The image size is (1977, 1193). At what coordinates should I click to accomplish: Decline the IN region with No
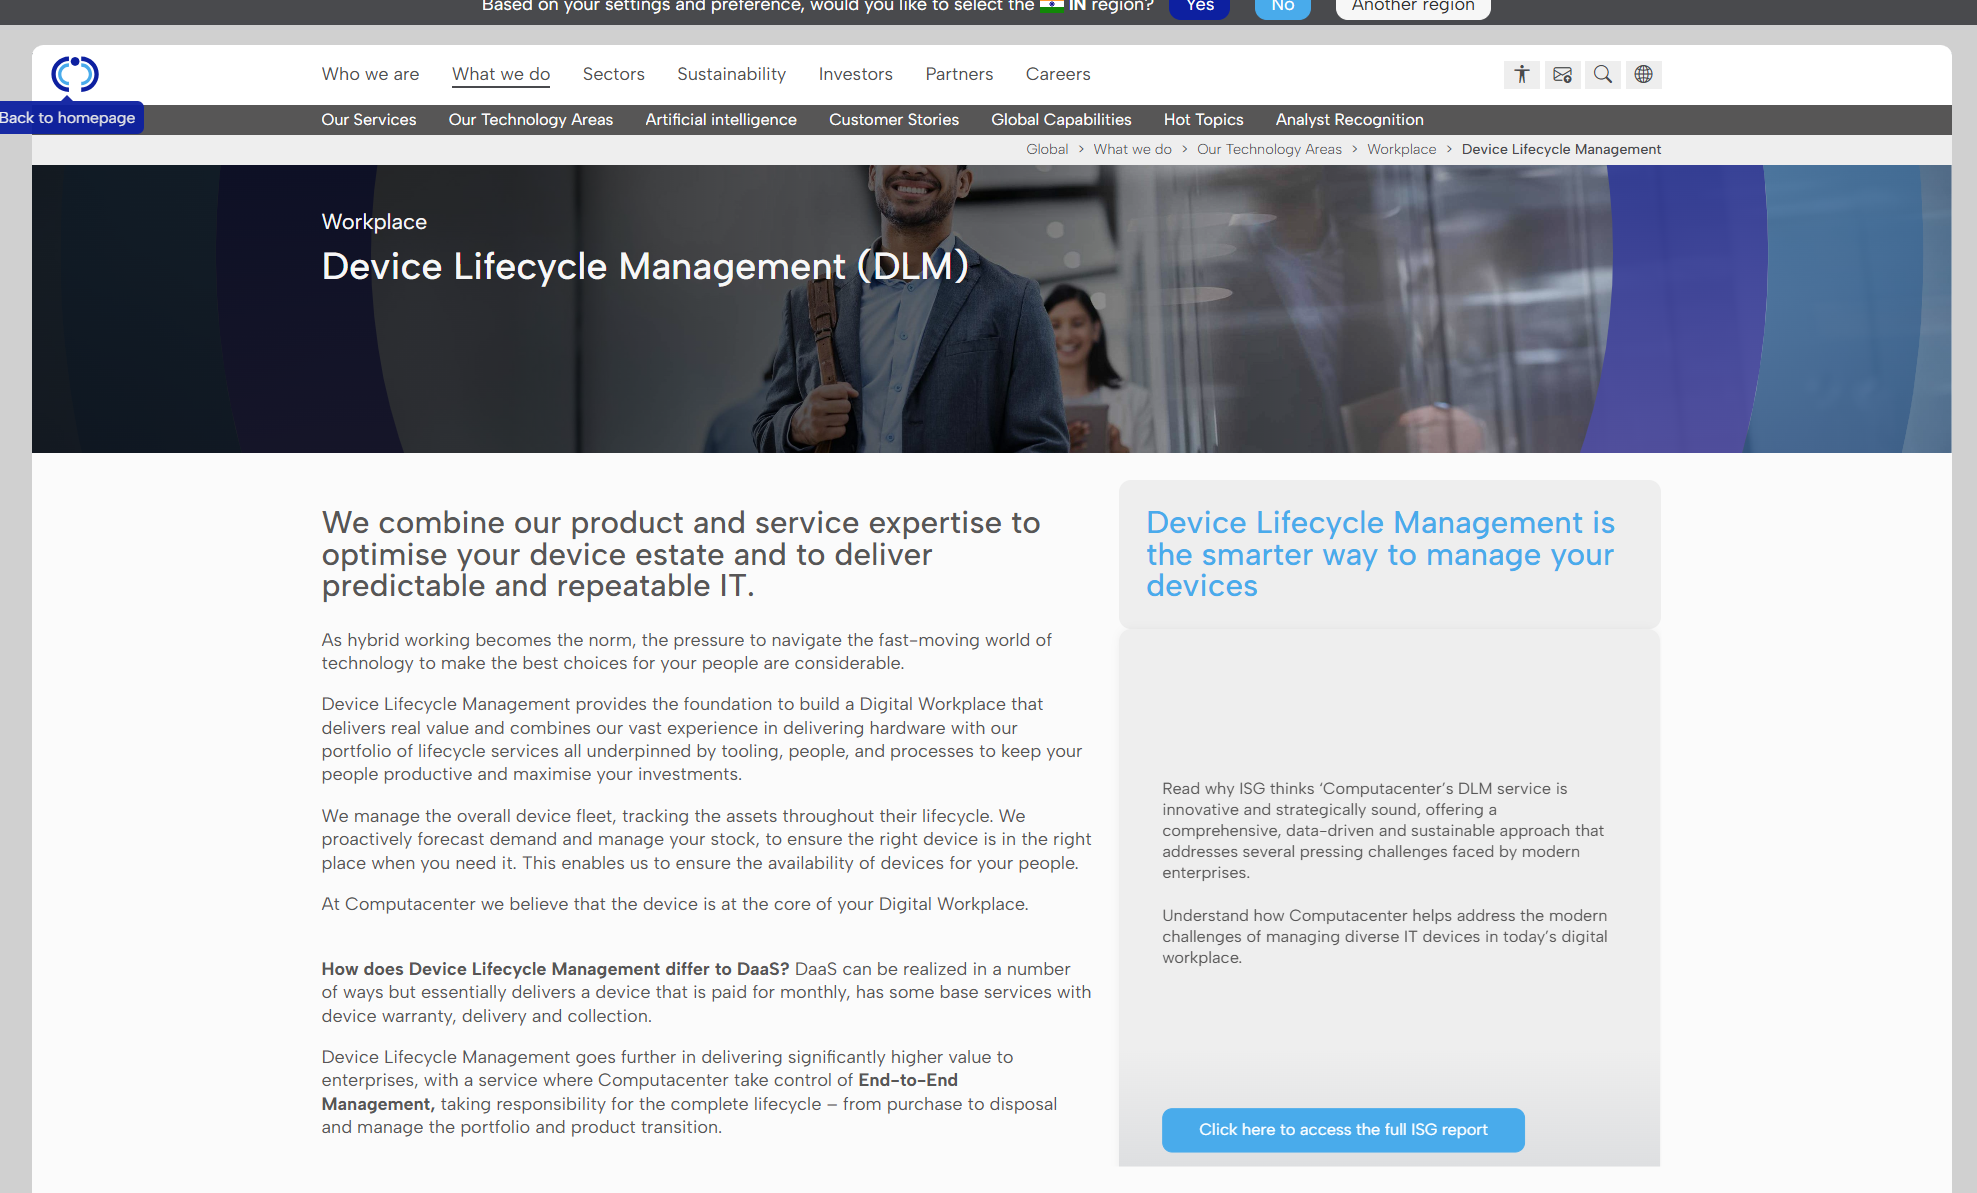pyautogui.click(x=1283, y=7)
